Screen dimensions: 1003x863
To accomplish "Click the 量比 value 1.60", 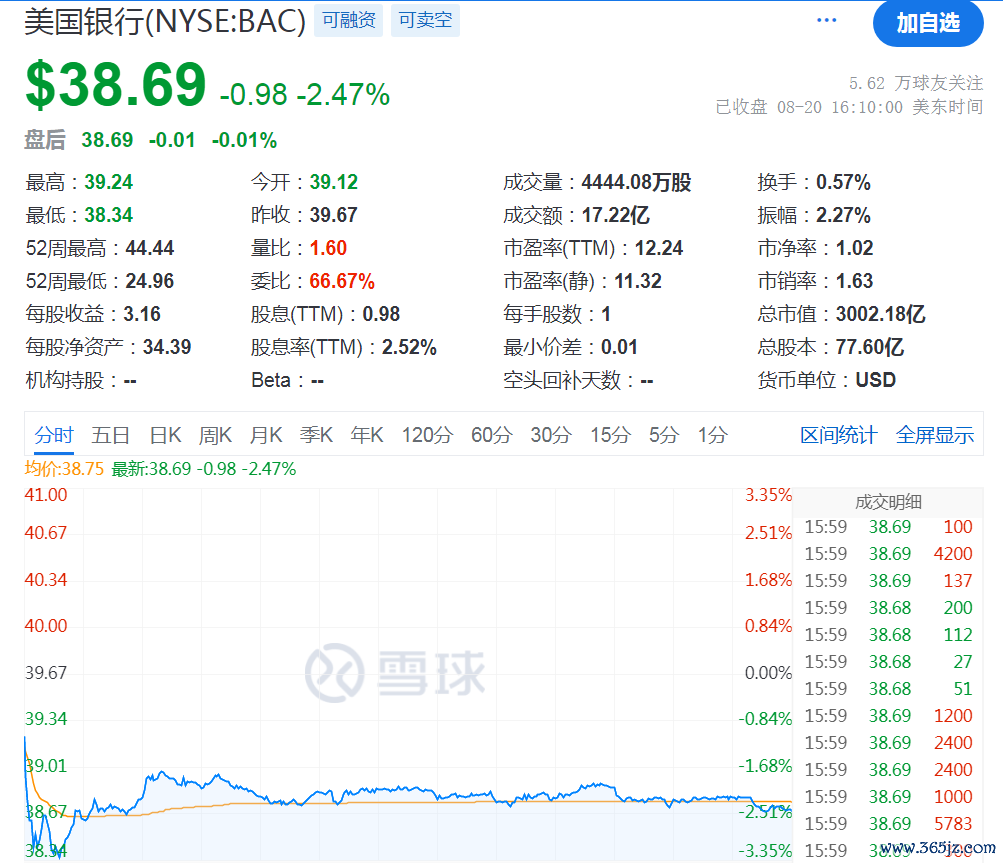I will [328, 248].
